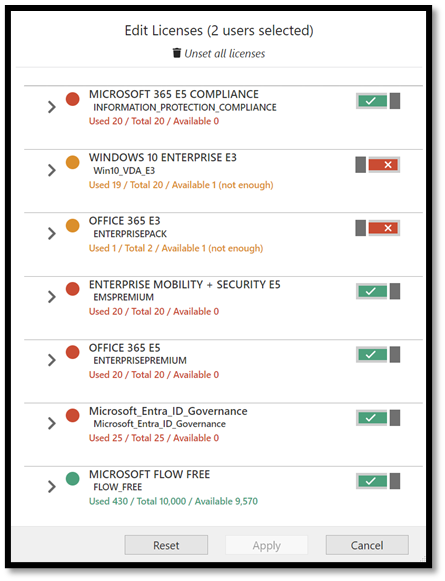Image resolution: width=445 pixels, height=581 pixels.
Task: Click orange status dot for Office 365 E3
Action: (x=73, y=226)
